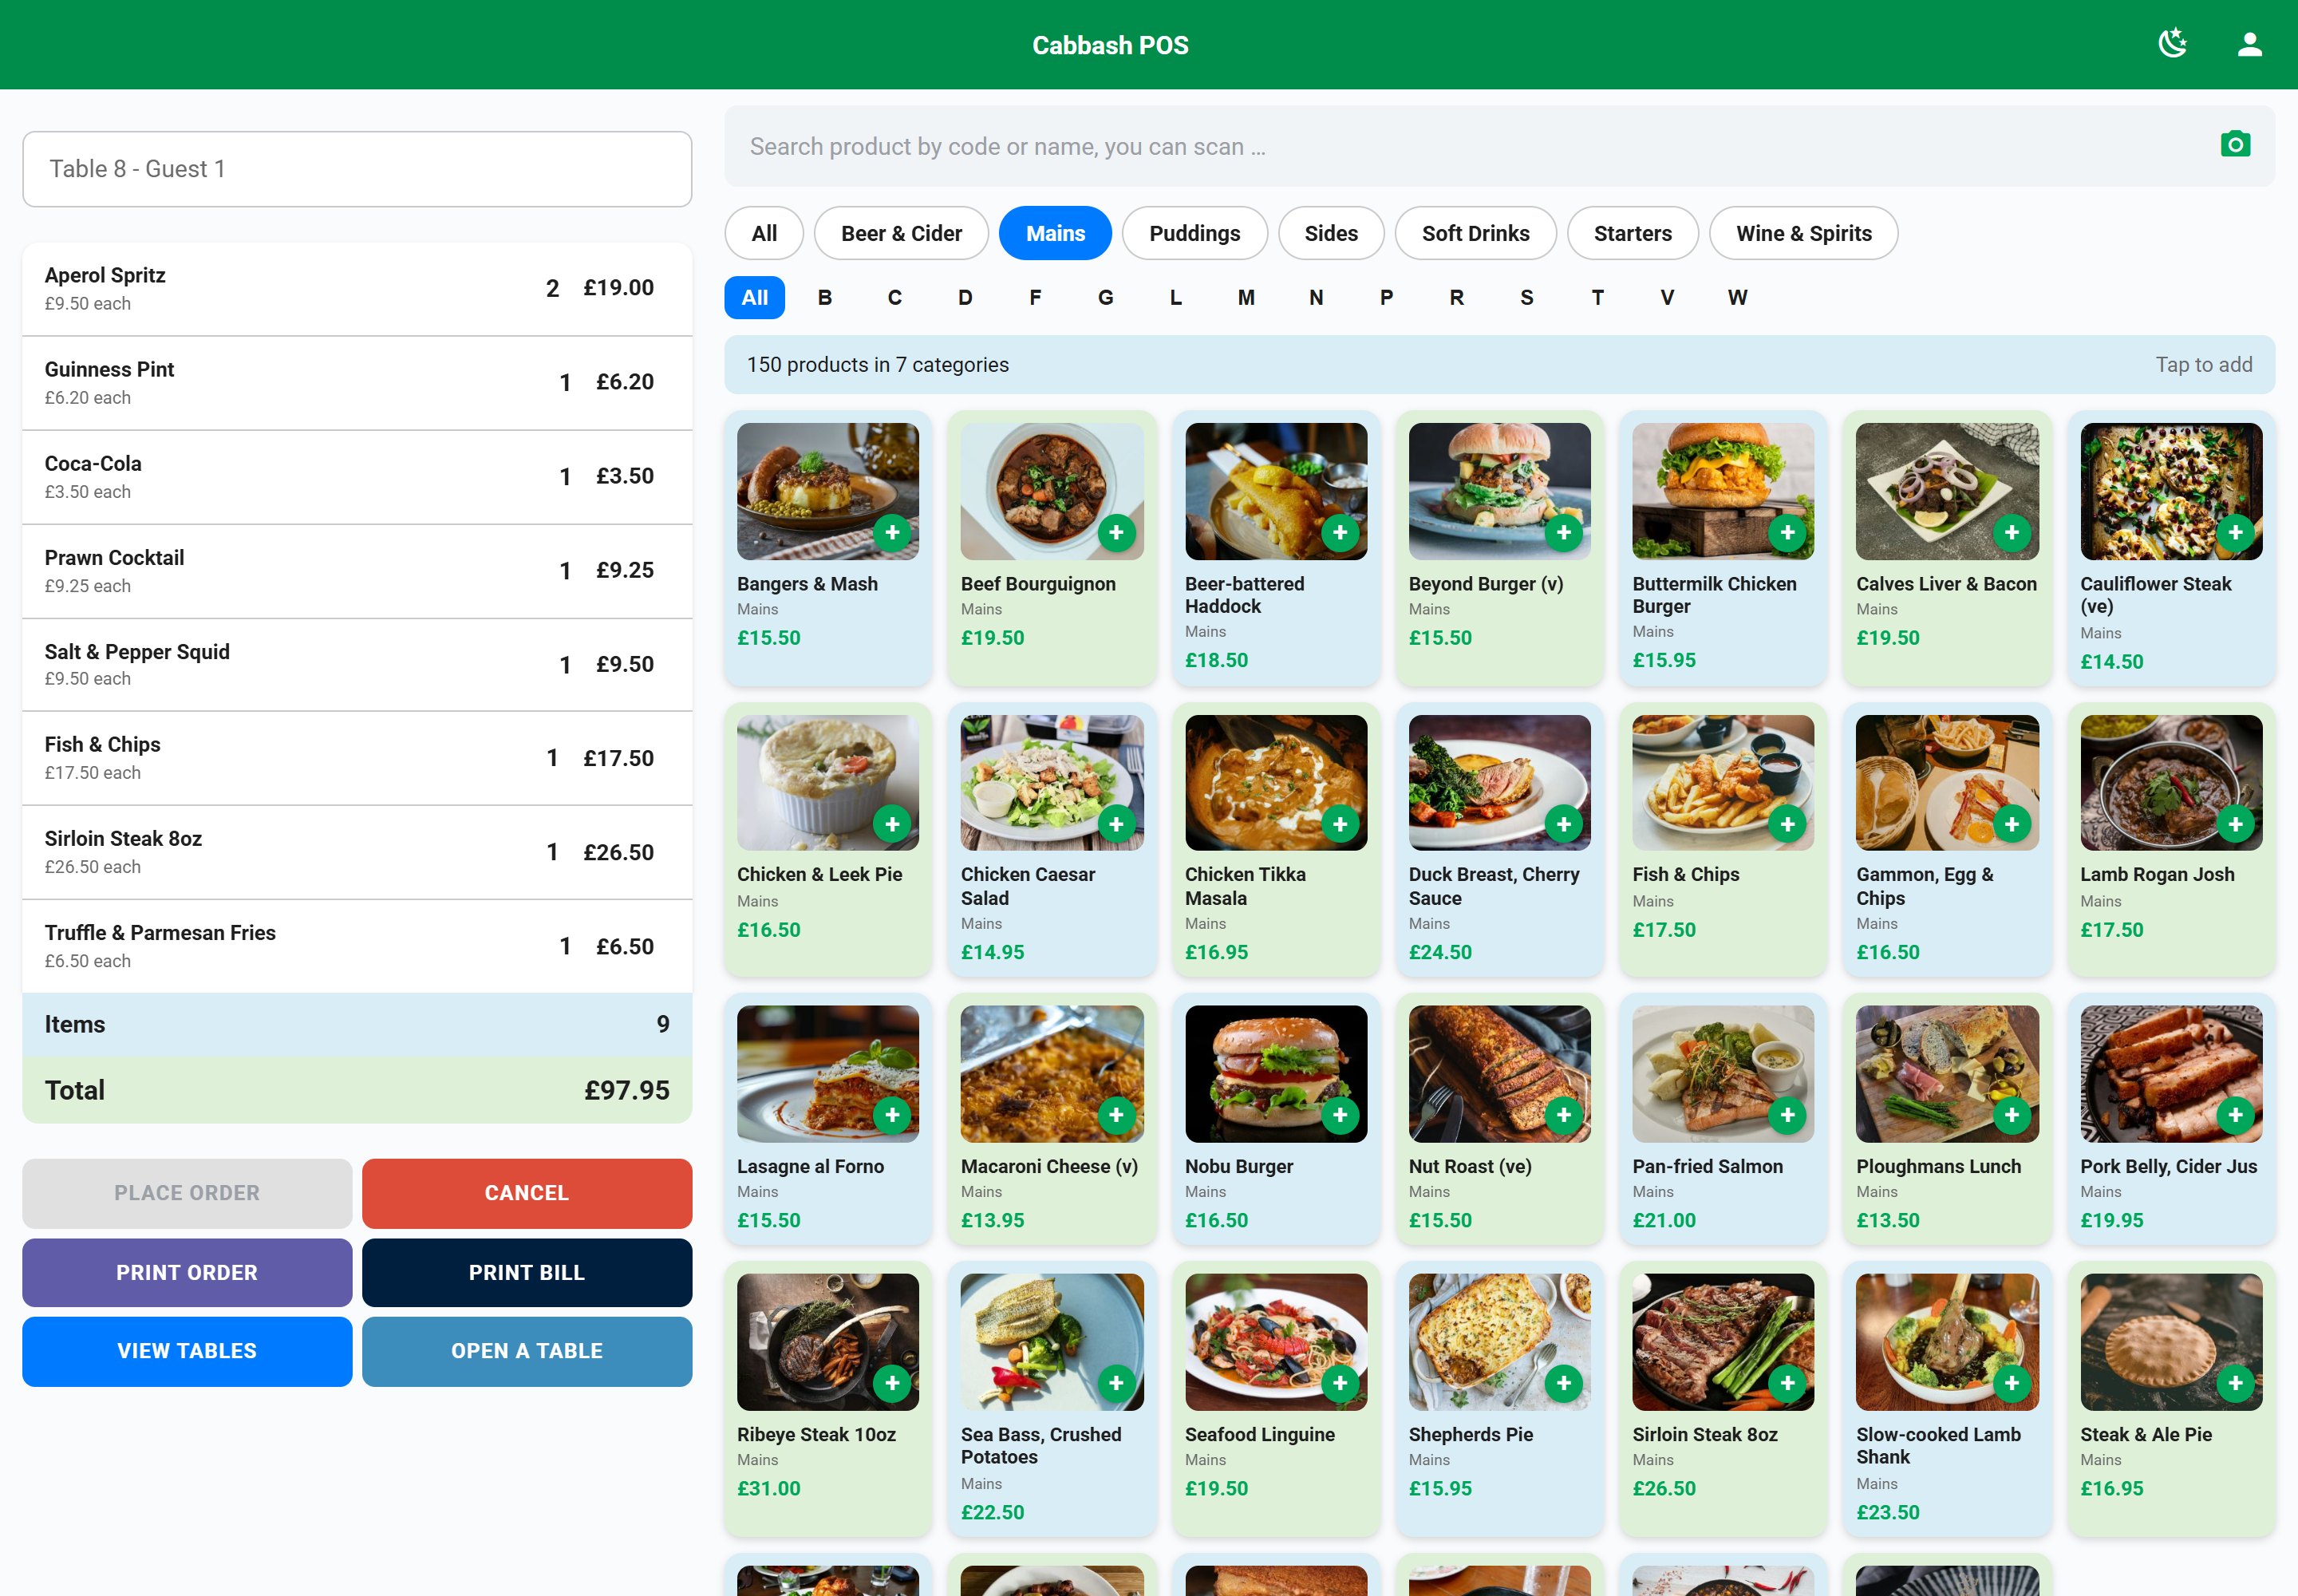Click the Shepherds Pie product image
The image size is (2298, 1596).
click(x=1499, y=1341)
